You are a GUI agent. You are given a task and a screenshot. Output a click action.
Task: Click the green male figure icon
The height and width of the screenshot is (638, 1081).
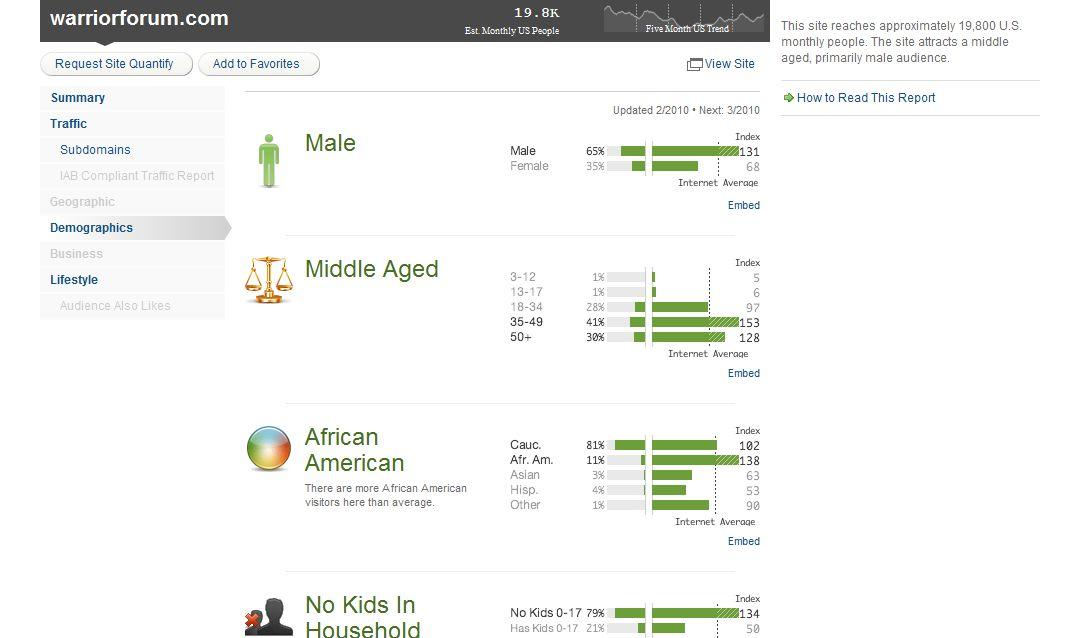pyautogui.click(x=268, y=160)
